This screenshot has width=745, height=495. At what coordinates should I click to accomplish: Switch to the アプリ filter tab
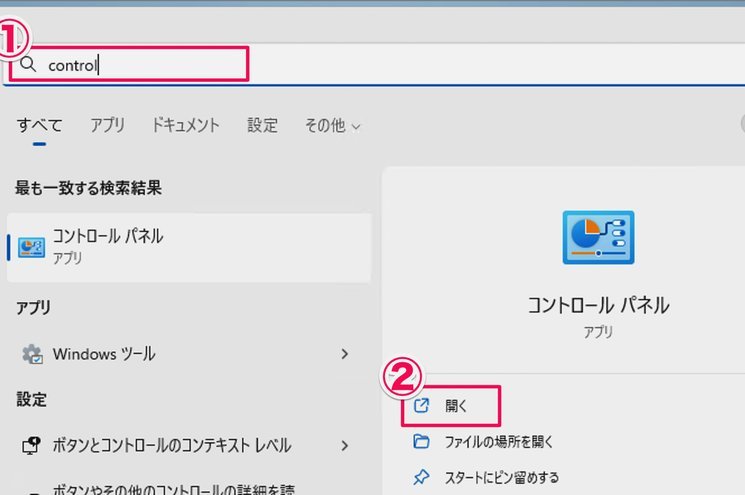point(107,125)
